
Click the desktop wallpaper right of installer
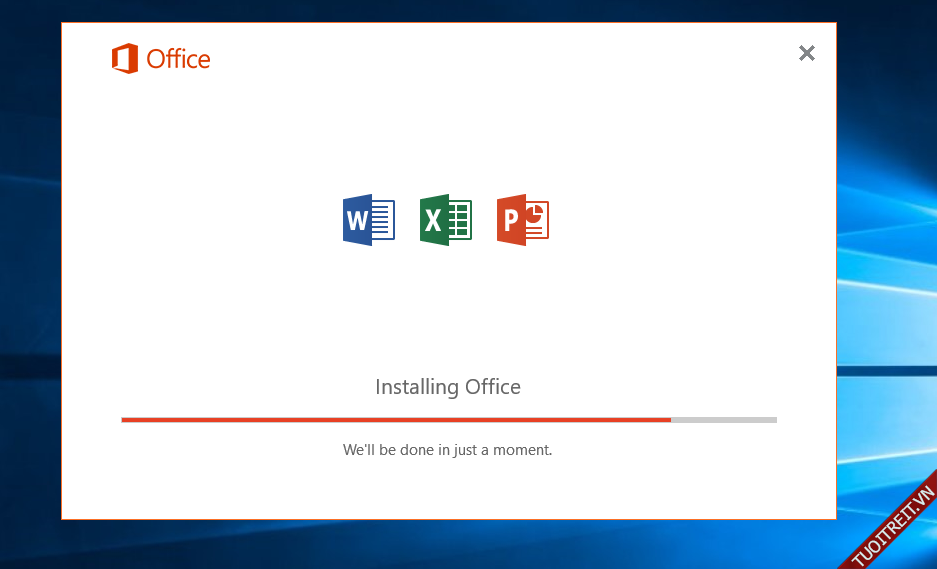pyautogui.click(x=886, y=250)
